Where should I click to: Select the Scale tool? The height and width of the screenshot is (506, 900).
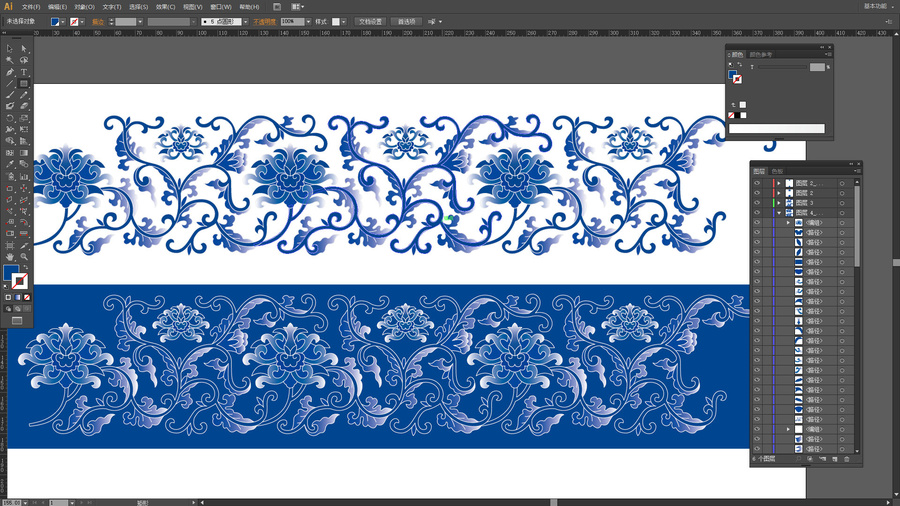pos(24,118)
